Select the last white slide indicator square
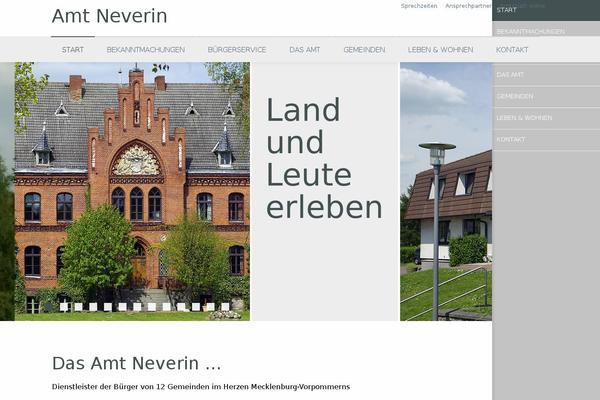 tap(225, 307)
